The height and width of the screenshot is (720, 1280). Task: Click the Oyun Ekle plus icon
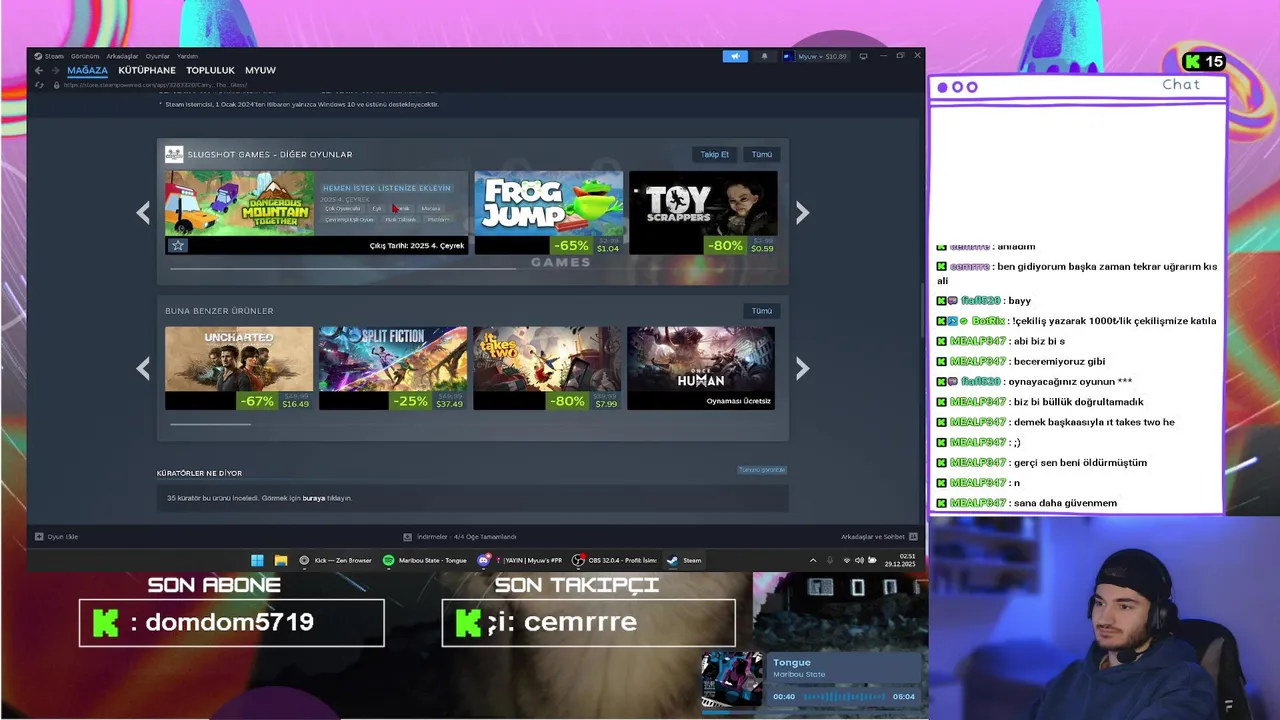(39, 537)
